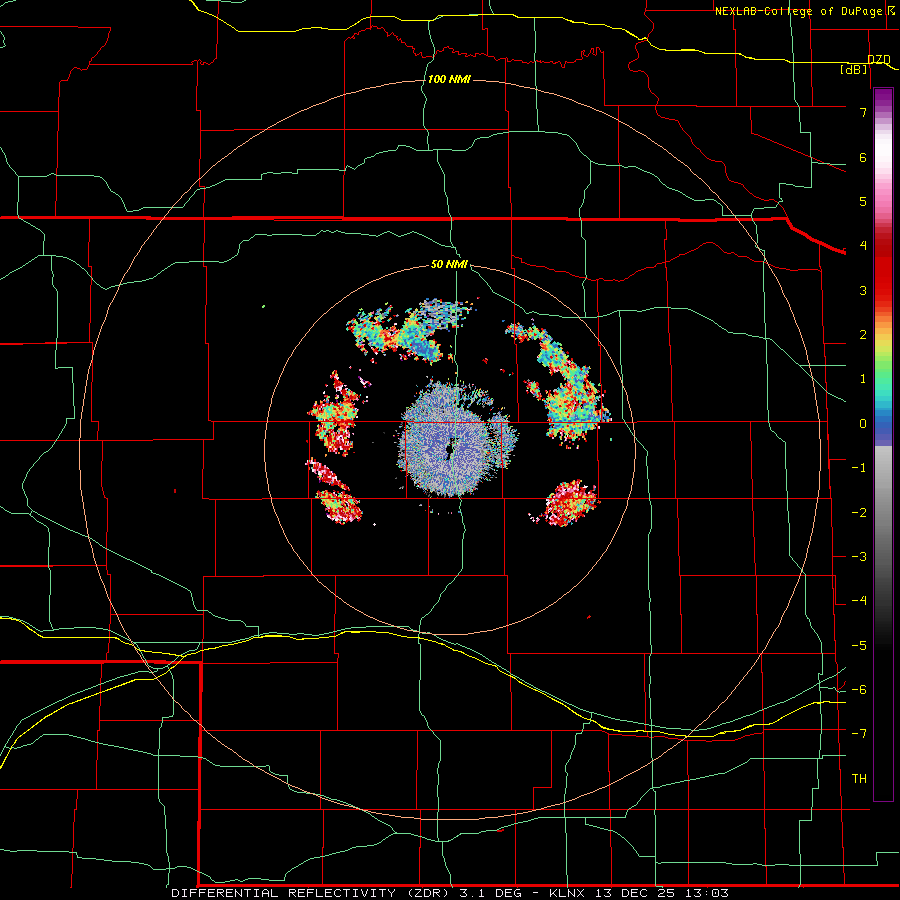The width and height of the screenshot is (900, 900).
Task: Click the [dB] units label
Action: (854, 69)
